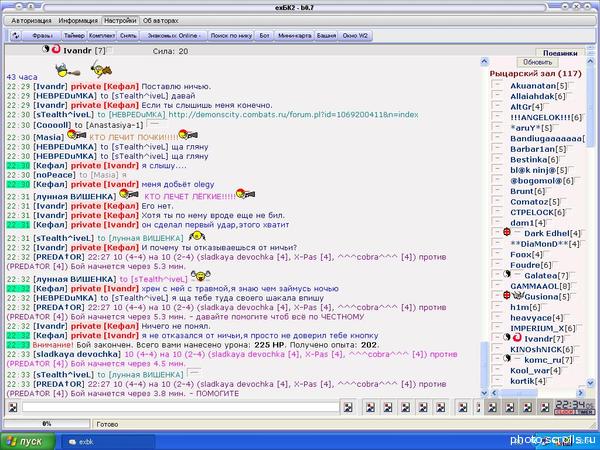Open the Знакомых Online dropdown

point(173,36)
